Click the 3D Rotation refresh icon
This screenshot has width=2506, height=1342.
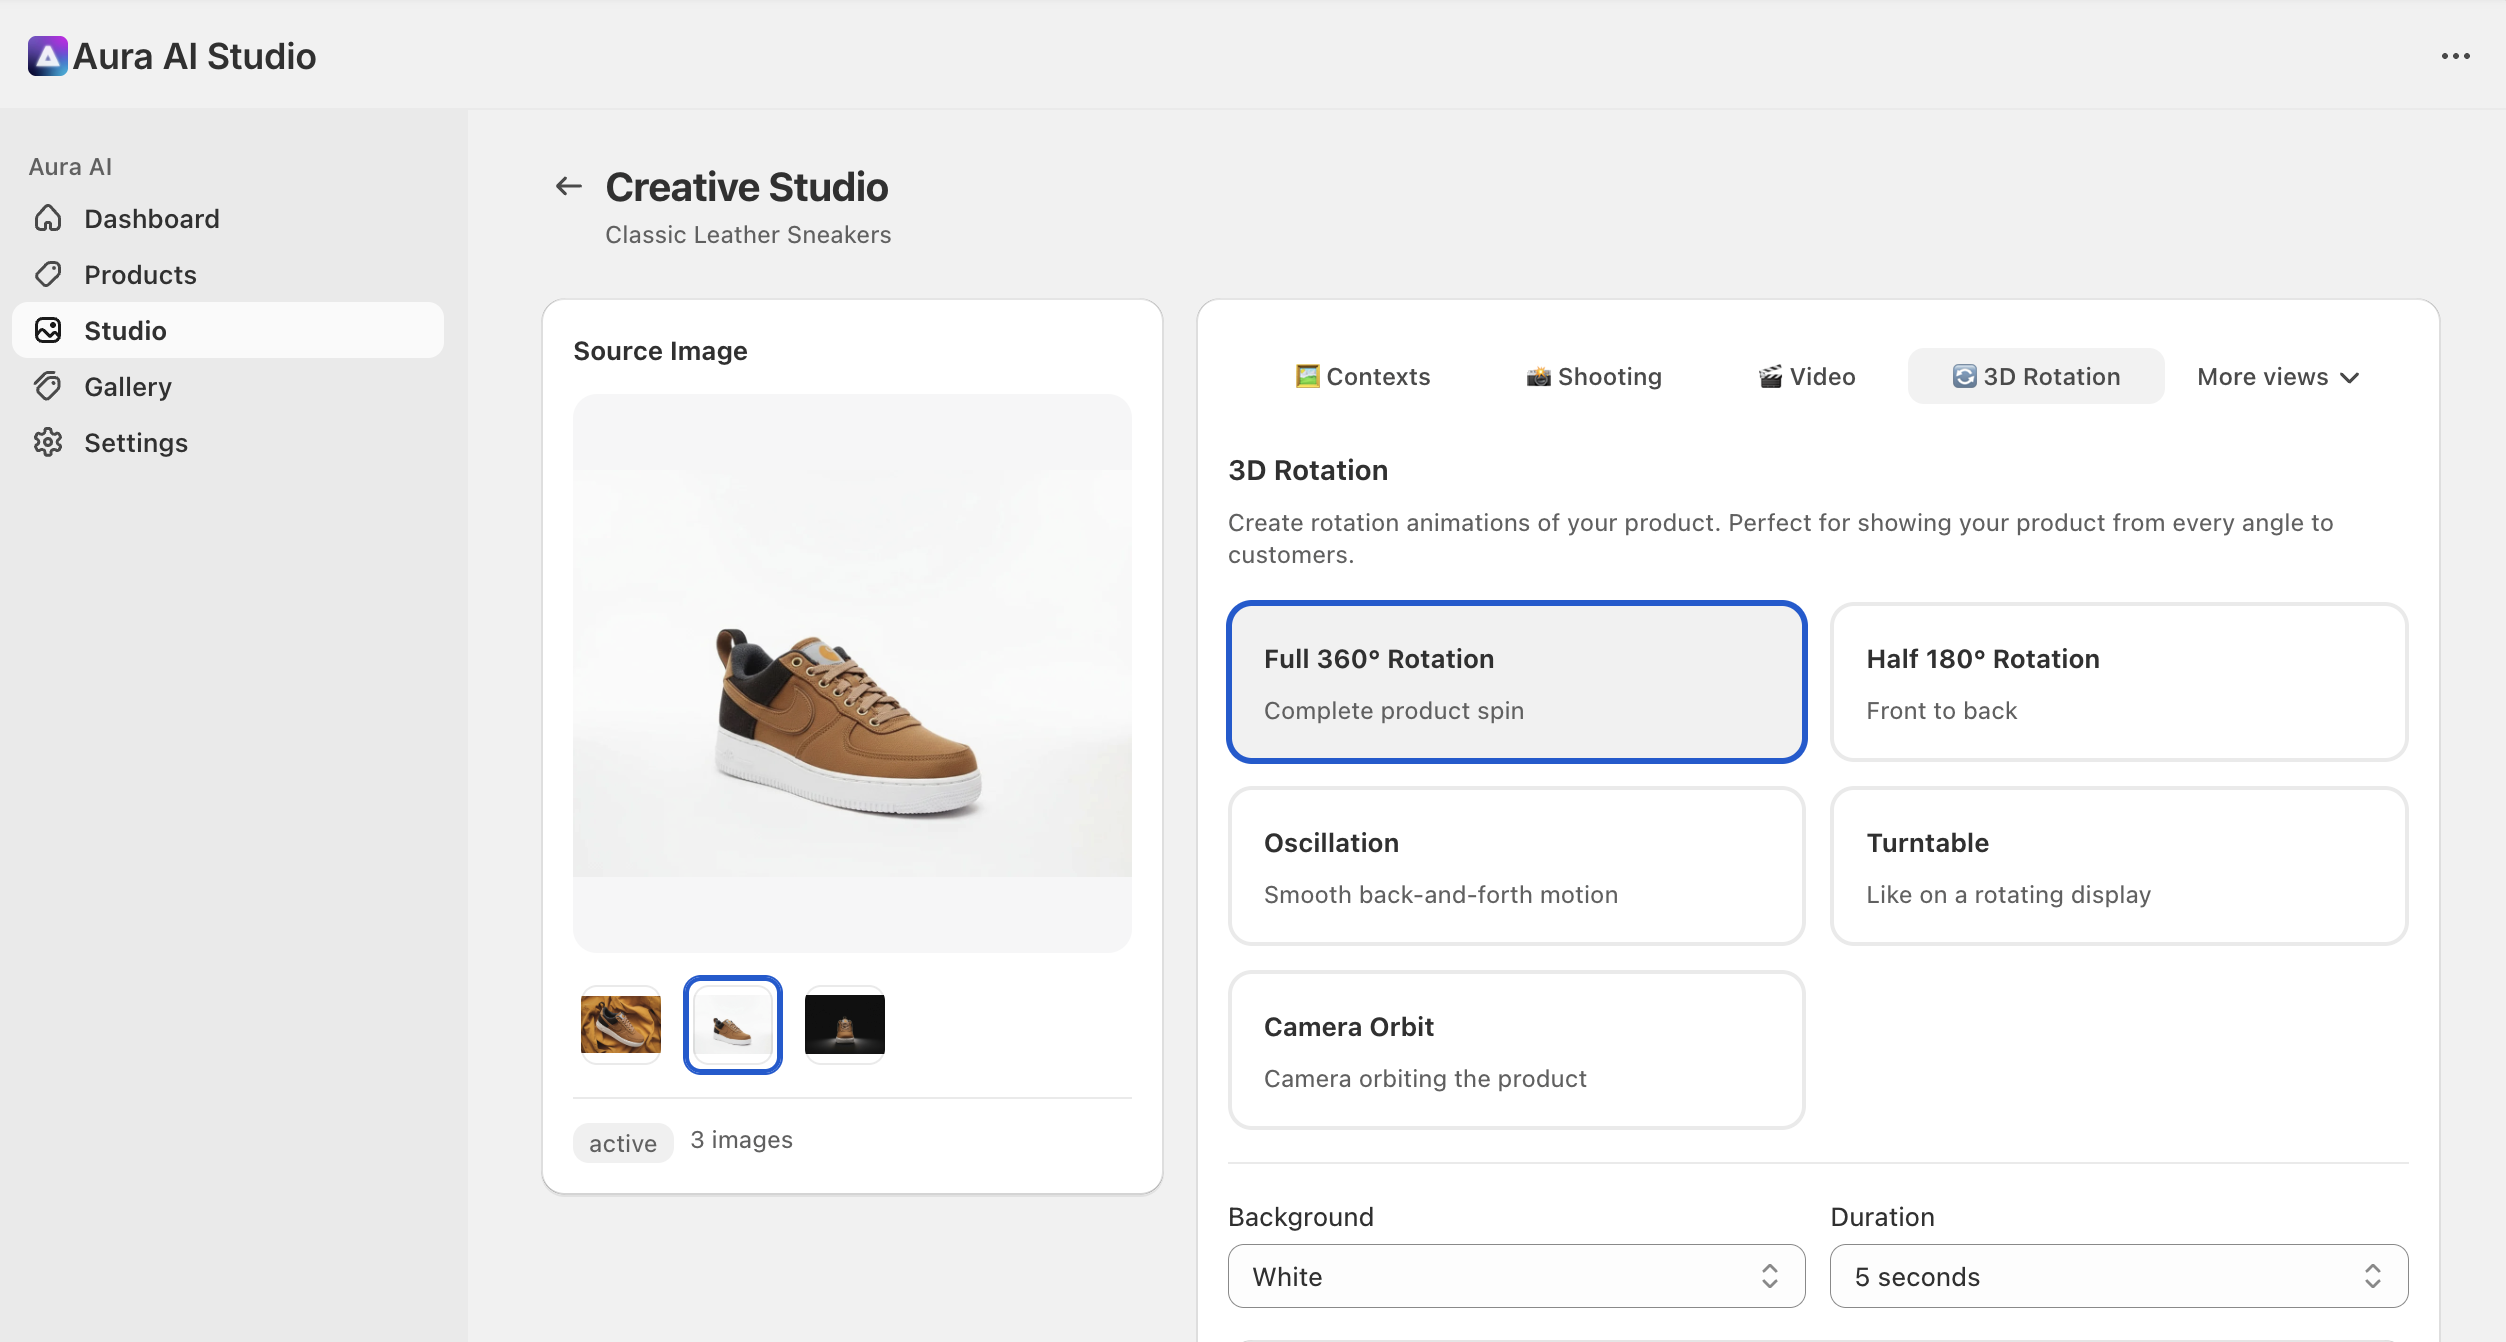1965,376
